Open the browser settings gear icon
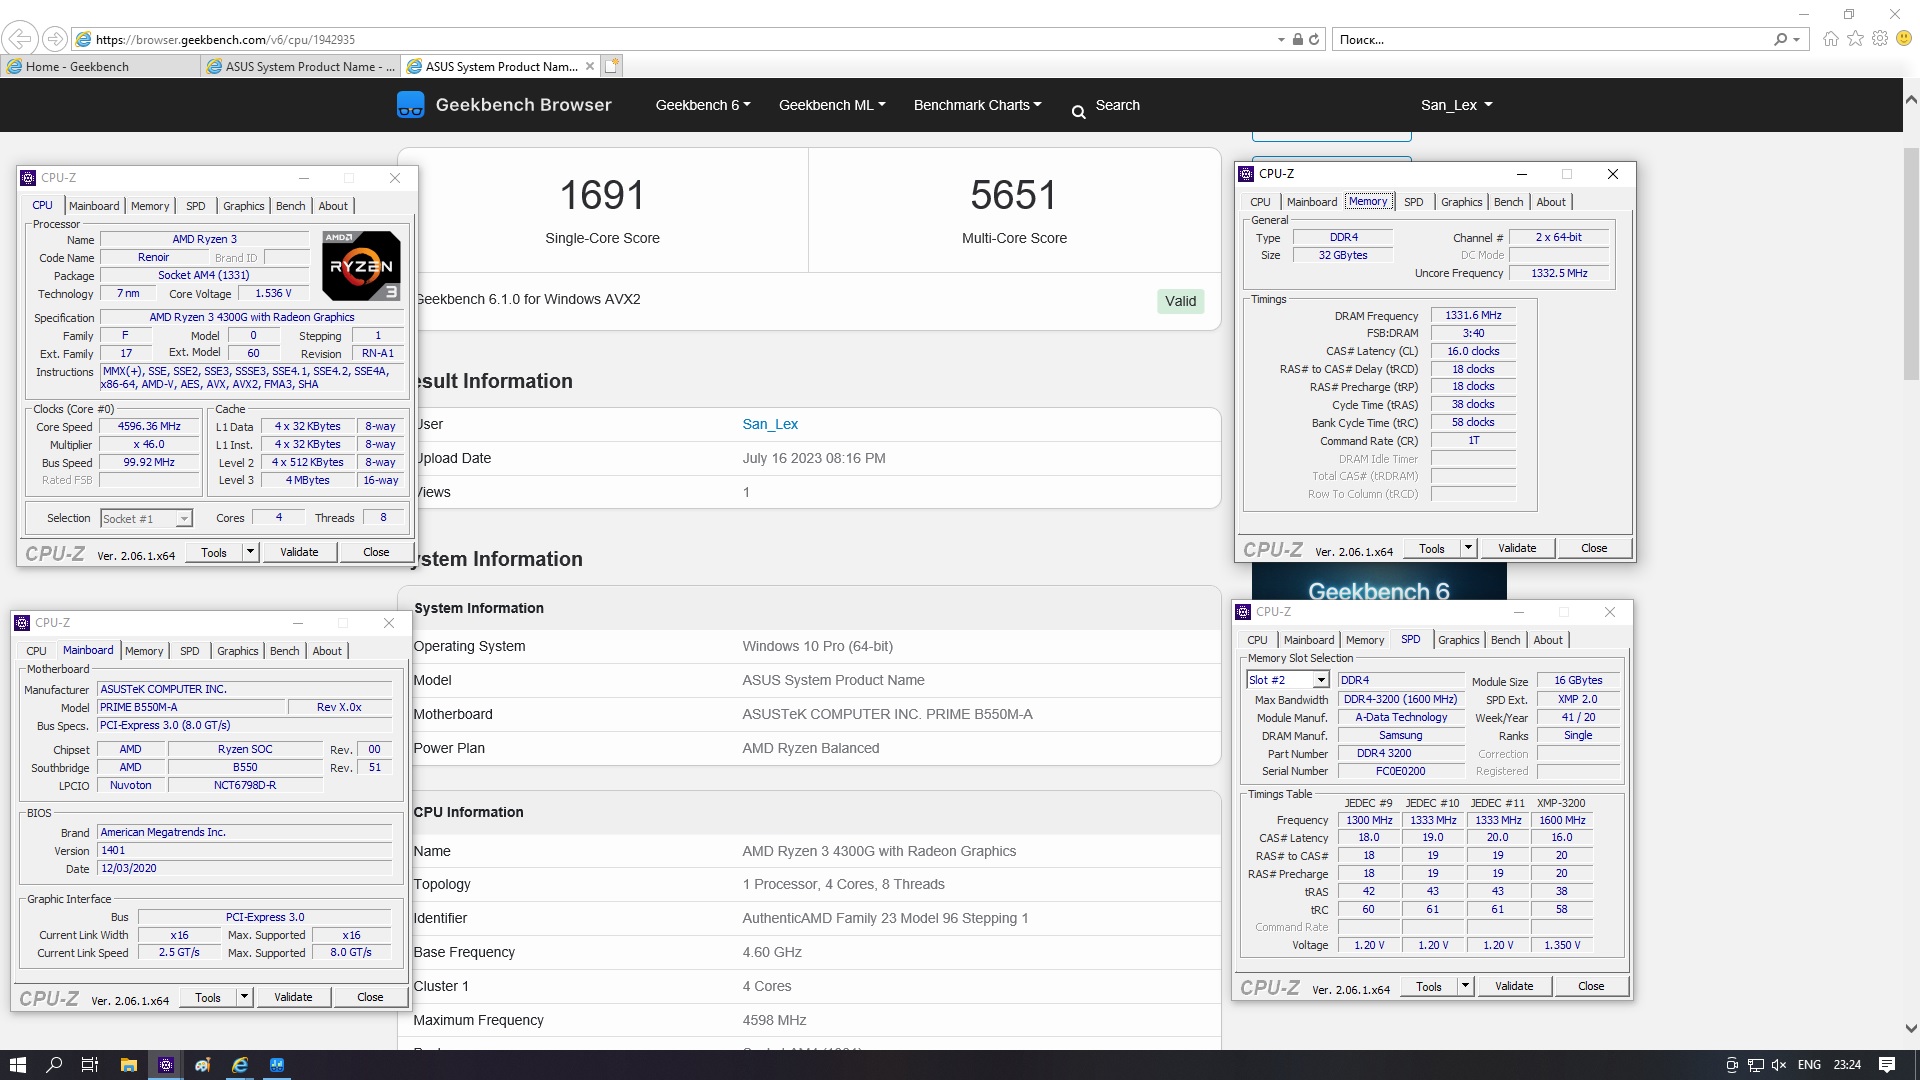 [1880, 39]
